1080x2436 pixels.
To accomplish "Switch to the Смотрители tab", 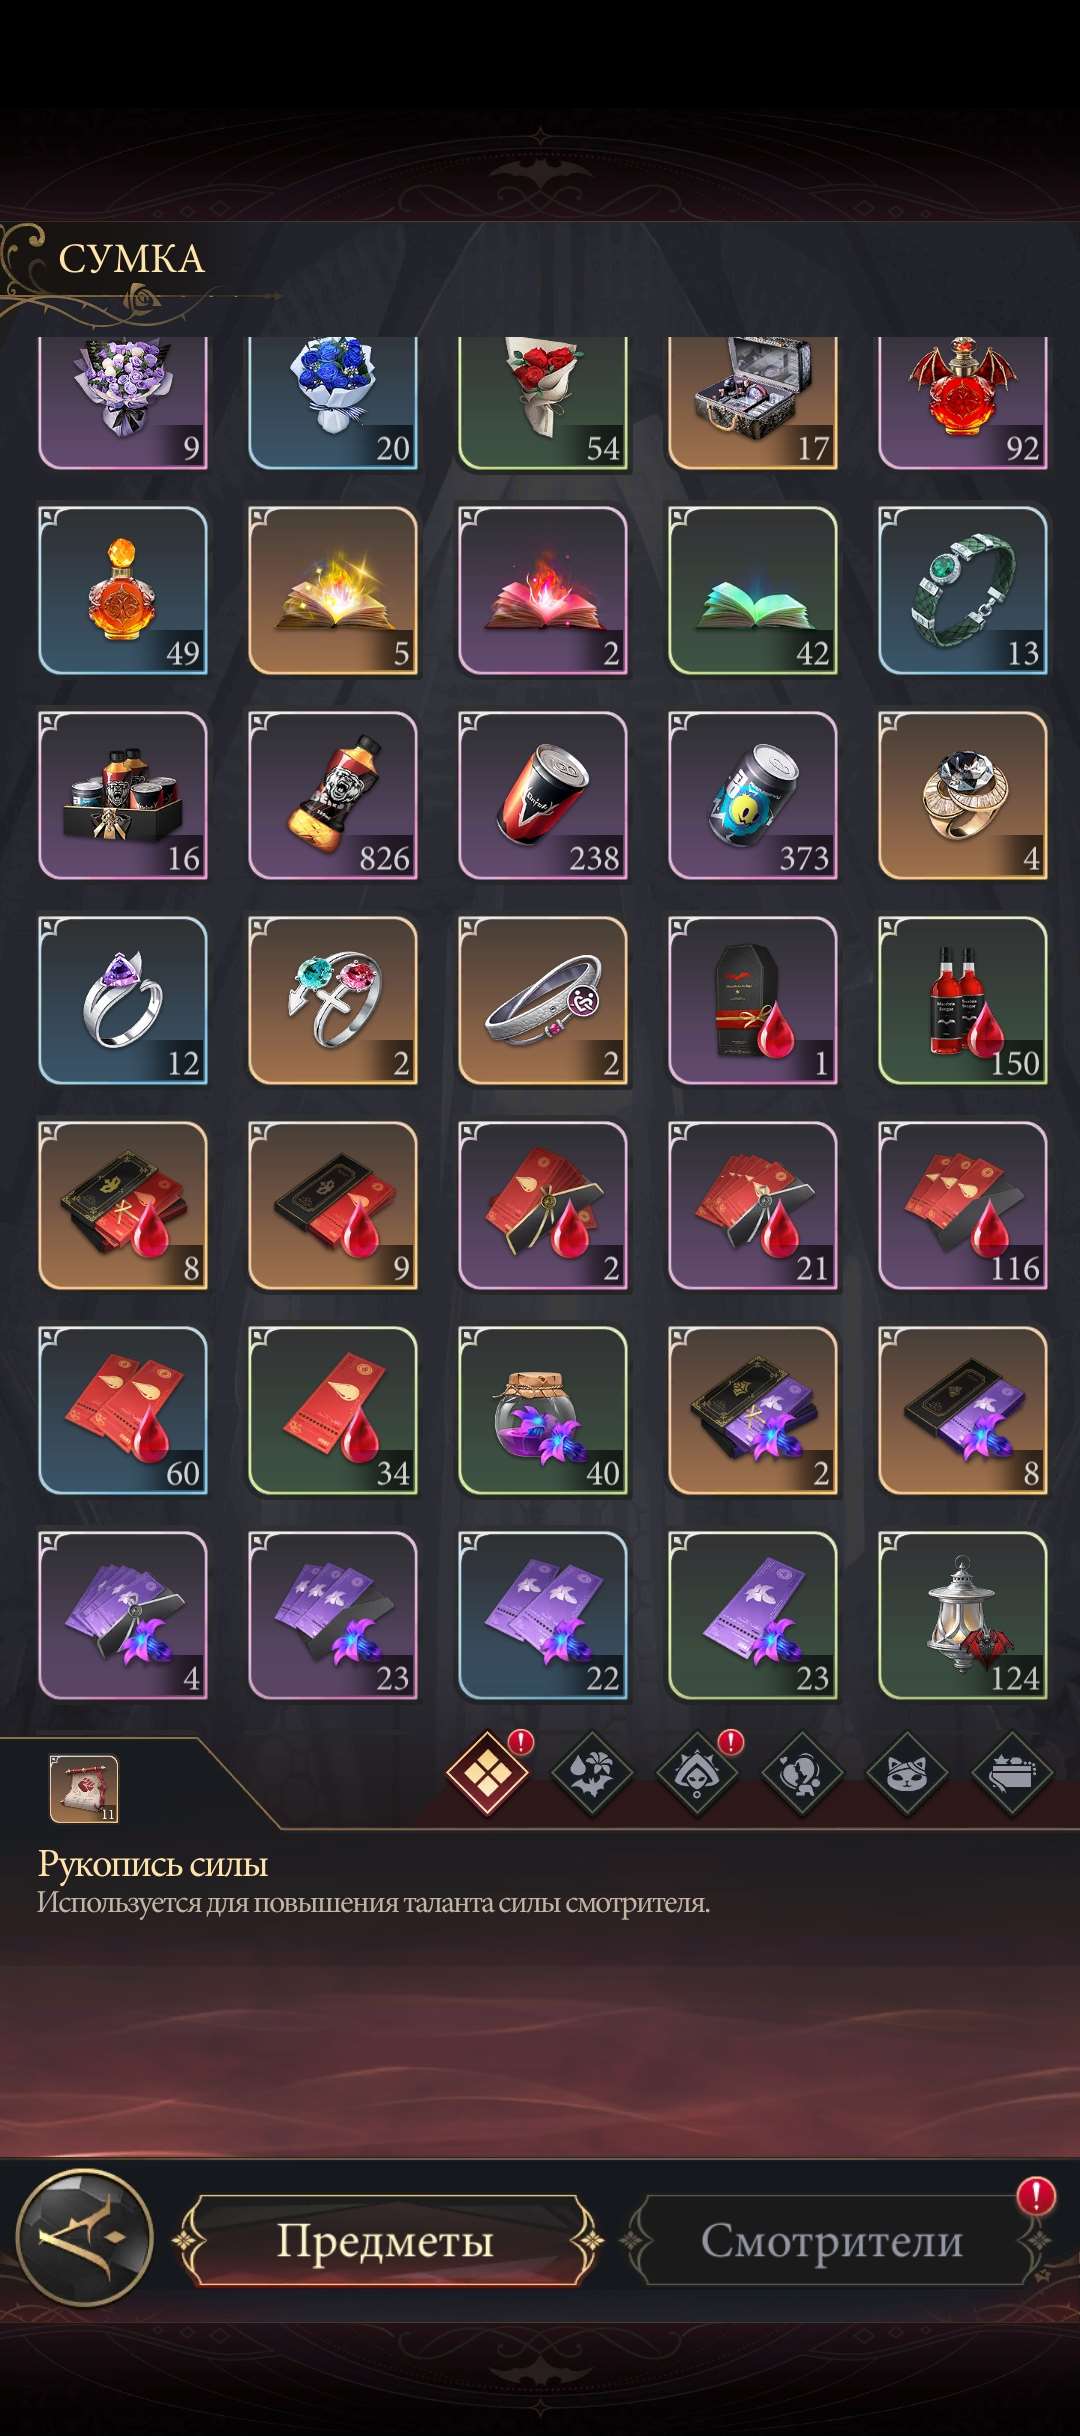I will (832, 2240).
